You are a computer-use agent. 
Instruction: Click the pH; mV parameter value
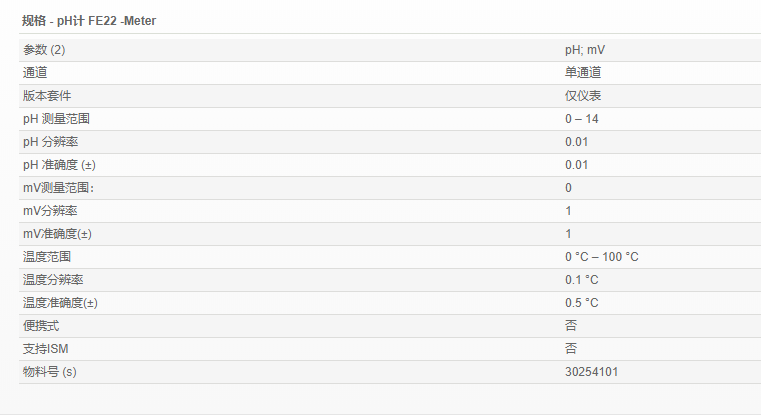point(585,50)
